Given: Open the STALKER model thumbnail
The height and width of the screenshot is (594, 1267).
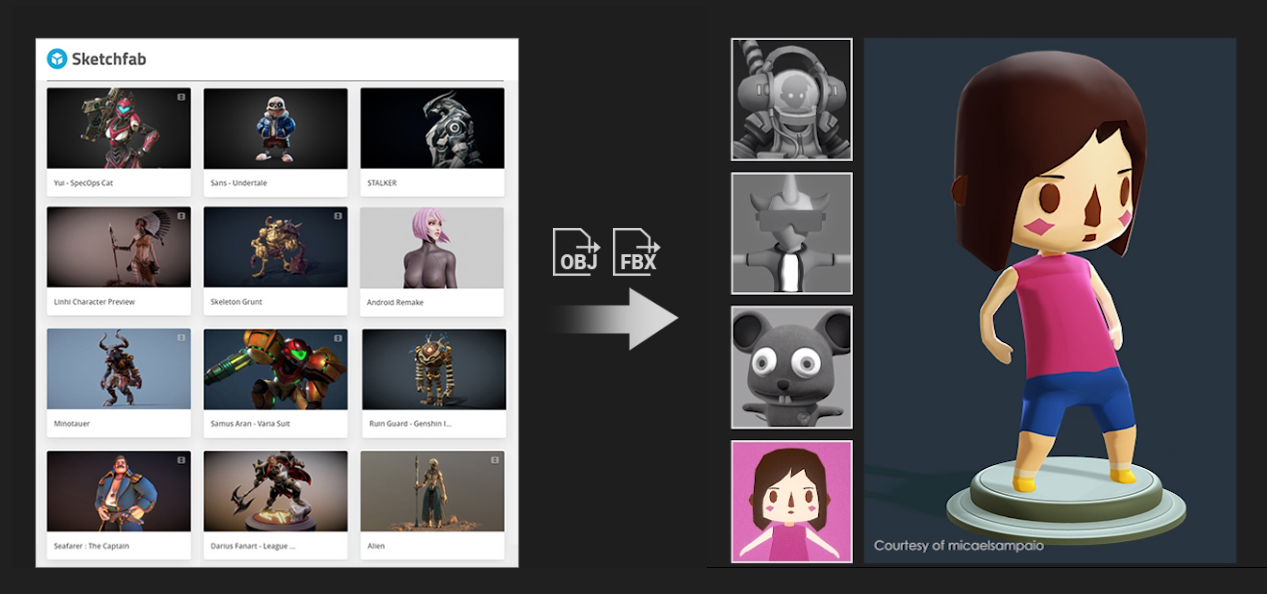Looking at the screenshot, I should click(x=433, y=128).
